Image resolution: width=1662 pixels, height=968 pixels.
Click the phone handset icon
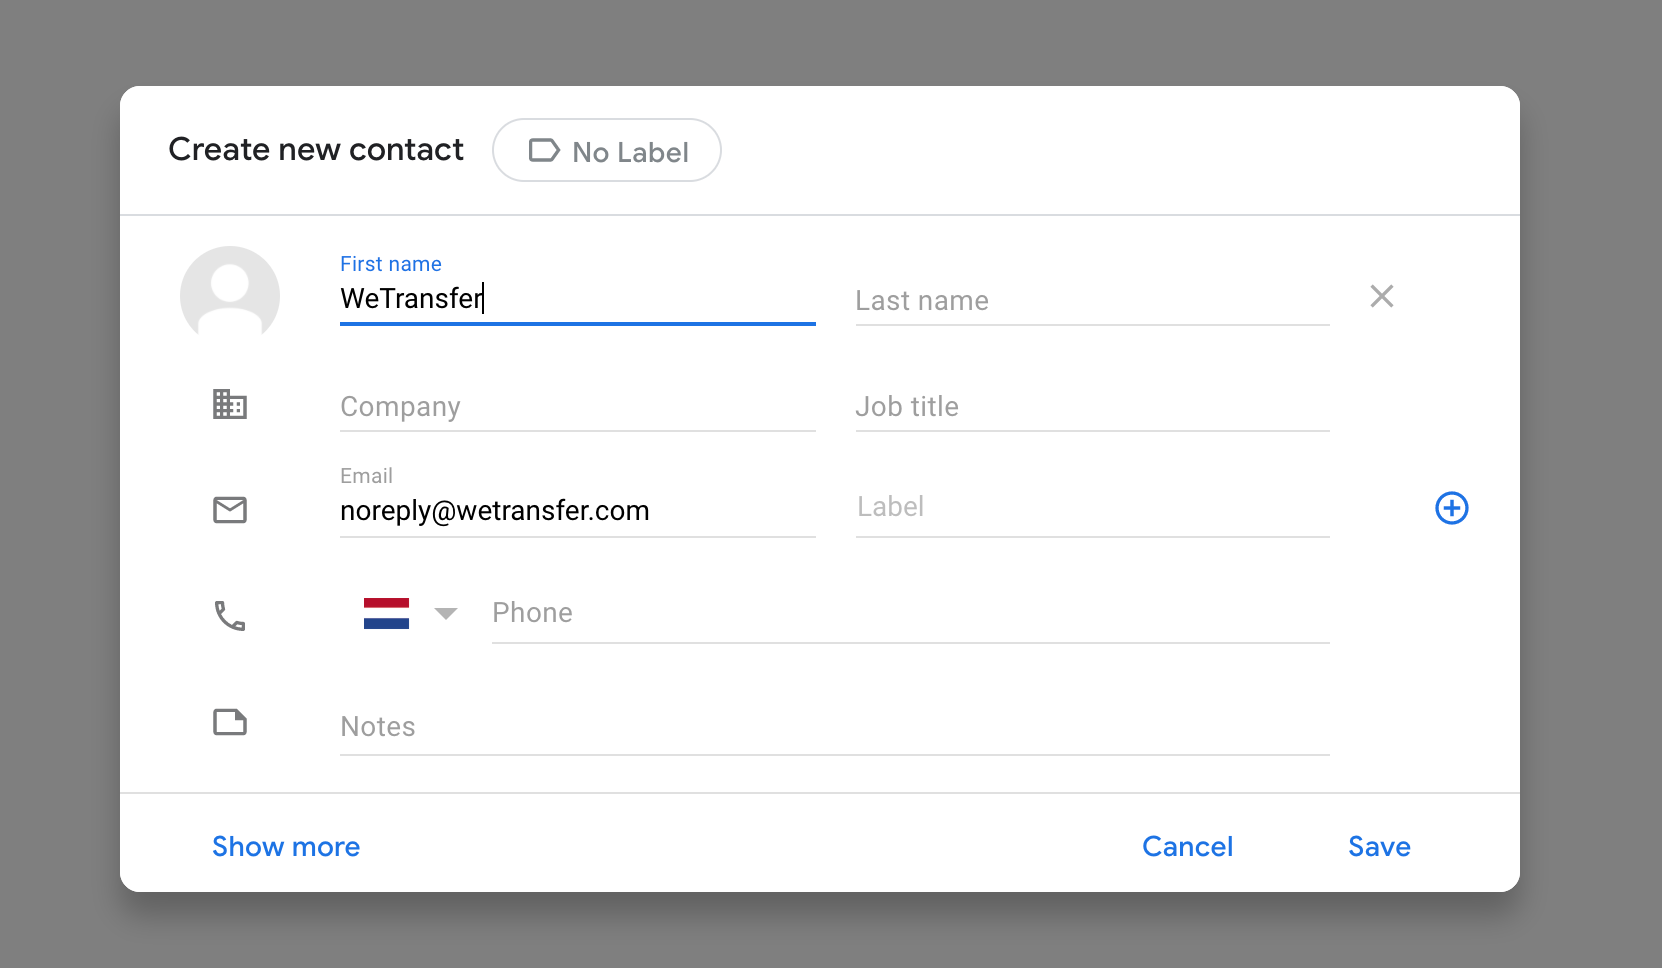click(x=230, y=616)
